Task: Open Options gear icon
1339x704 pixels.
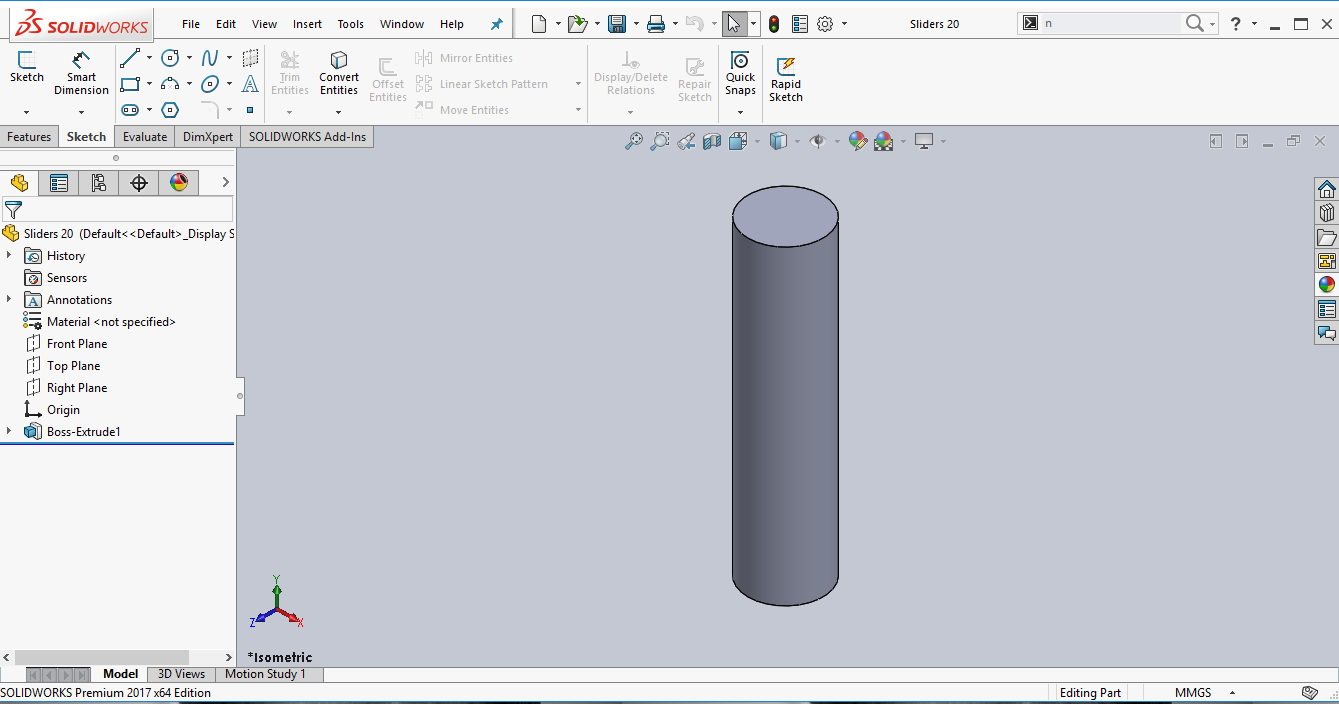Action: tap(825, 24)
